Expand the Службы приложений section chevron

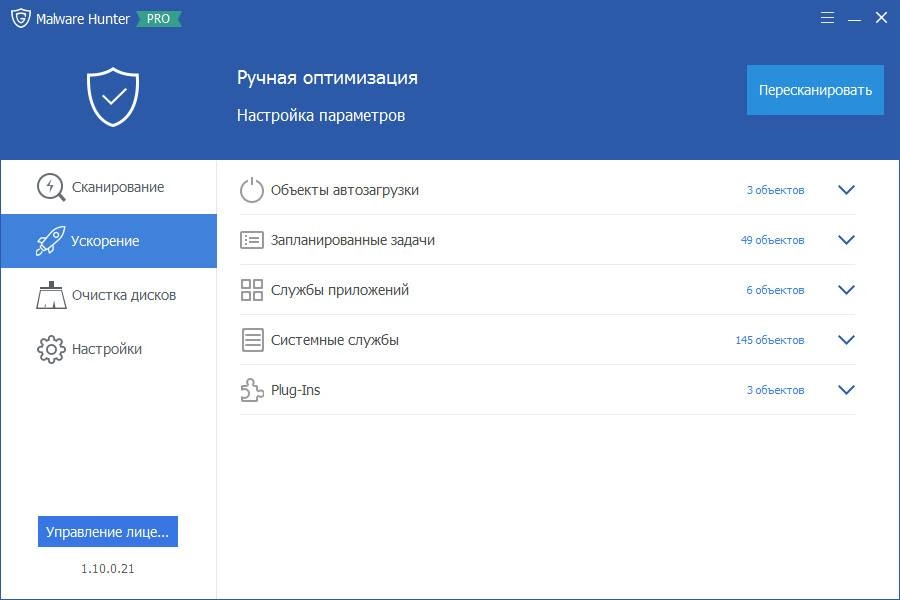pos(846,290)
